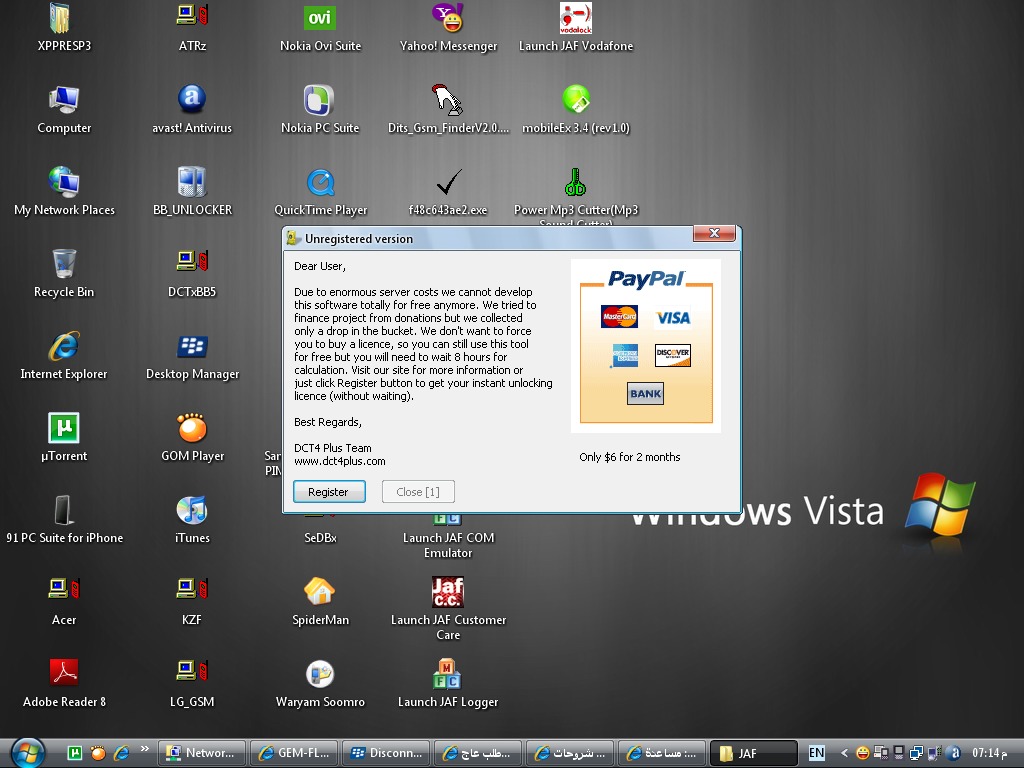The image size is (1024, 768).
Task: Click the Close [1] button
Action: click(418, 492)
